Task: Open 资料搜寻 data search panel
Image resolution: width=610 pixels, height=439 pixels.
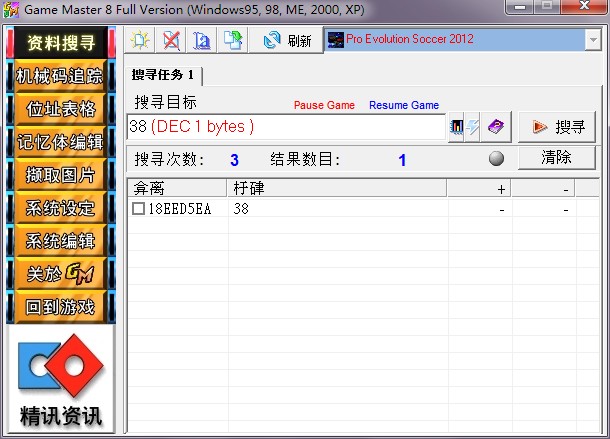Action: [x=61, y=42]
